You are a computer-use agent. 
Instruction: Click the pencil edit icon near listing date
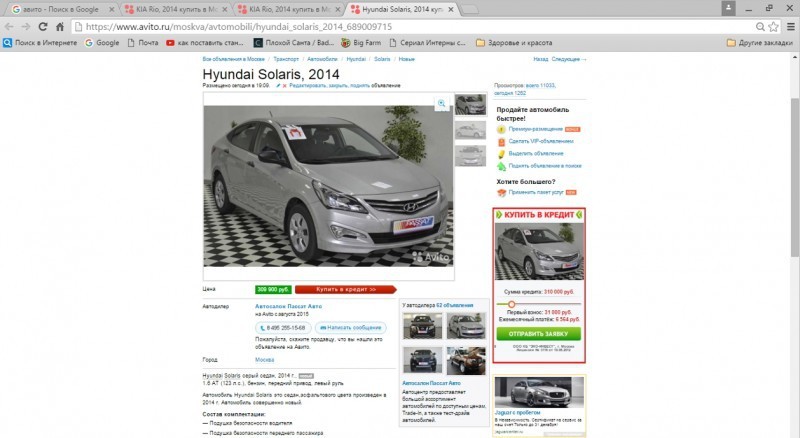[278, 86]
